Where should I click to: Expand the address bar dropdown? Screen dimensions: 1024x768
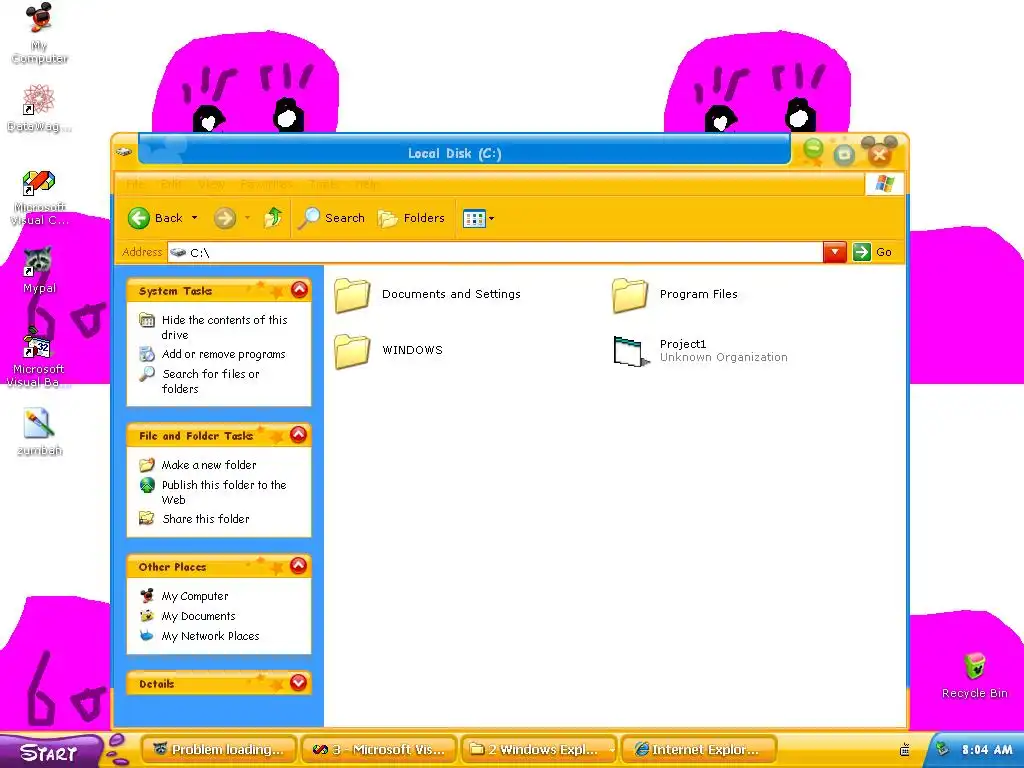pyautogui.click(x=835, y=252)
